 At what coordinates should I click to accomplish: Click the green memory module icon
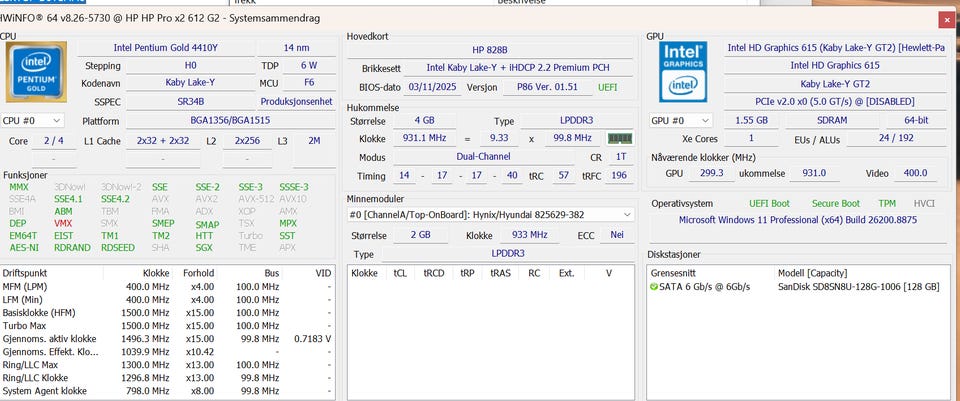coord(620,139)
